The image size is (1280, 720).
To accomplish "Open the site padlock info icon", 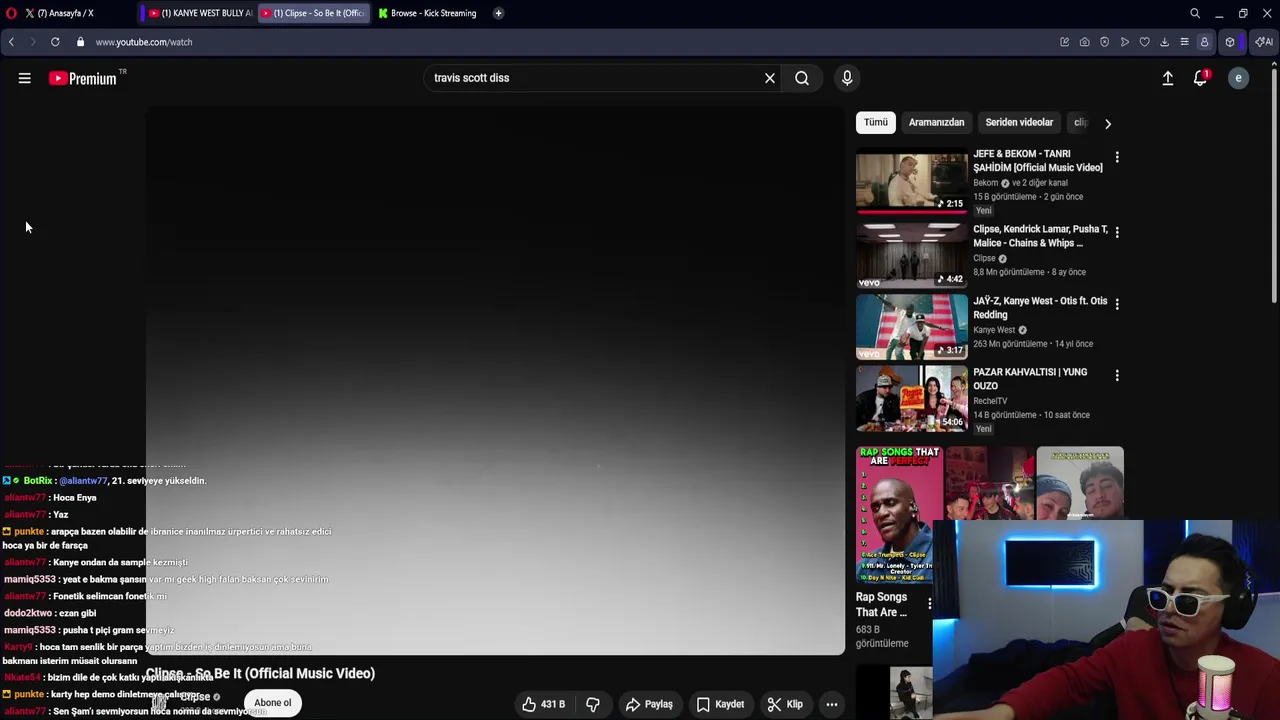I will (80, 42).
